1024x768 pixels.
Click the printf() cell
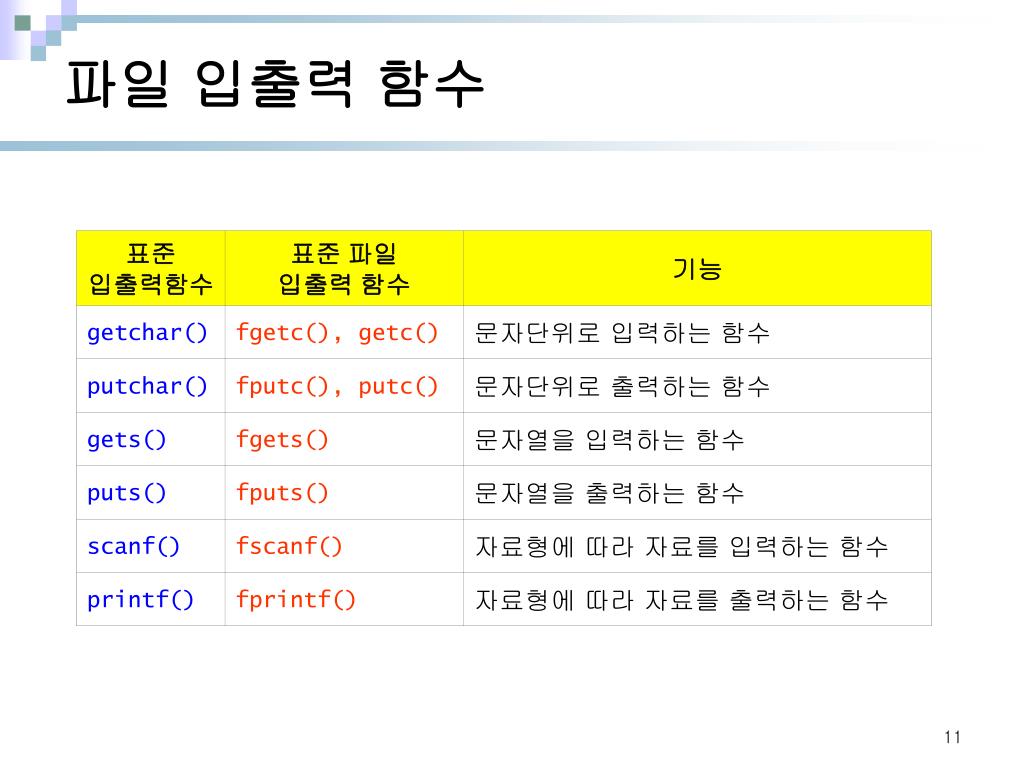151,600
